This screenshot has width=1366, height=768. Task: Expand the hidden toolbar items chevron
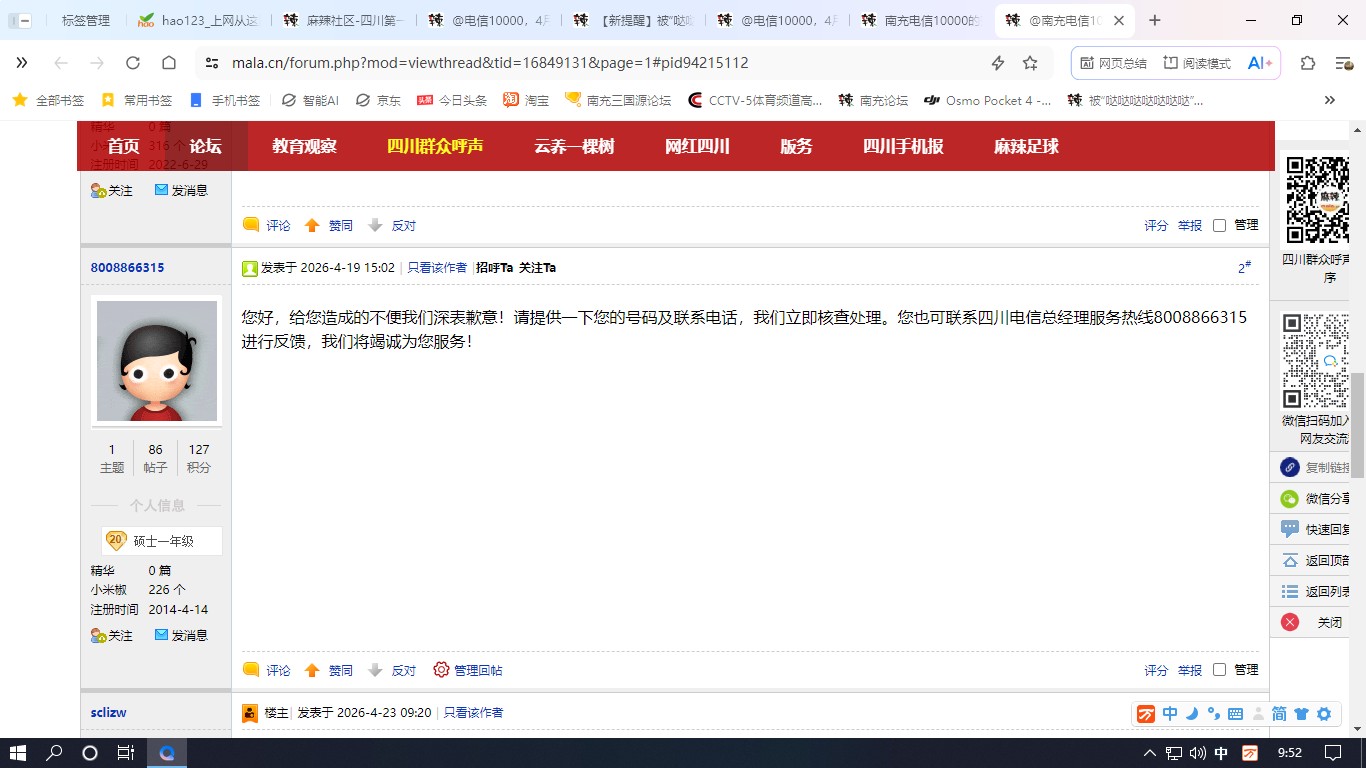click(22, 63)
